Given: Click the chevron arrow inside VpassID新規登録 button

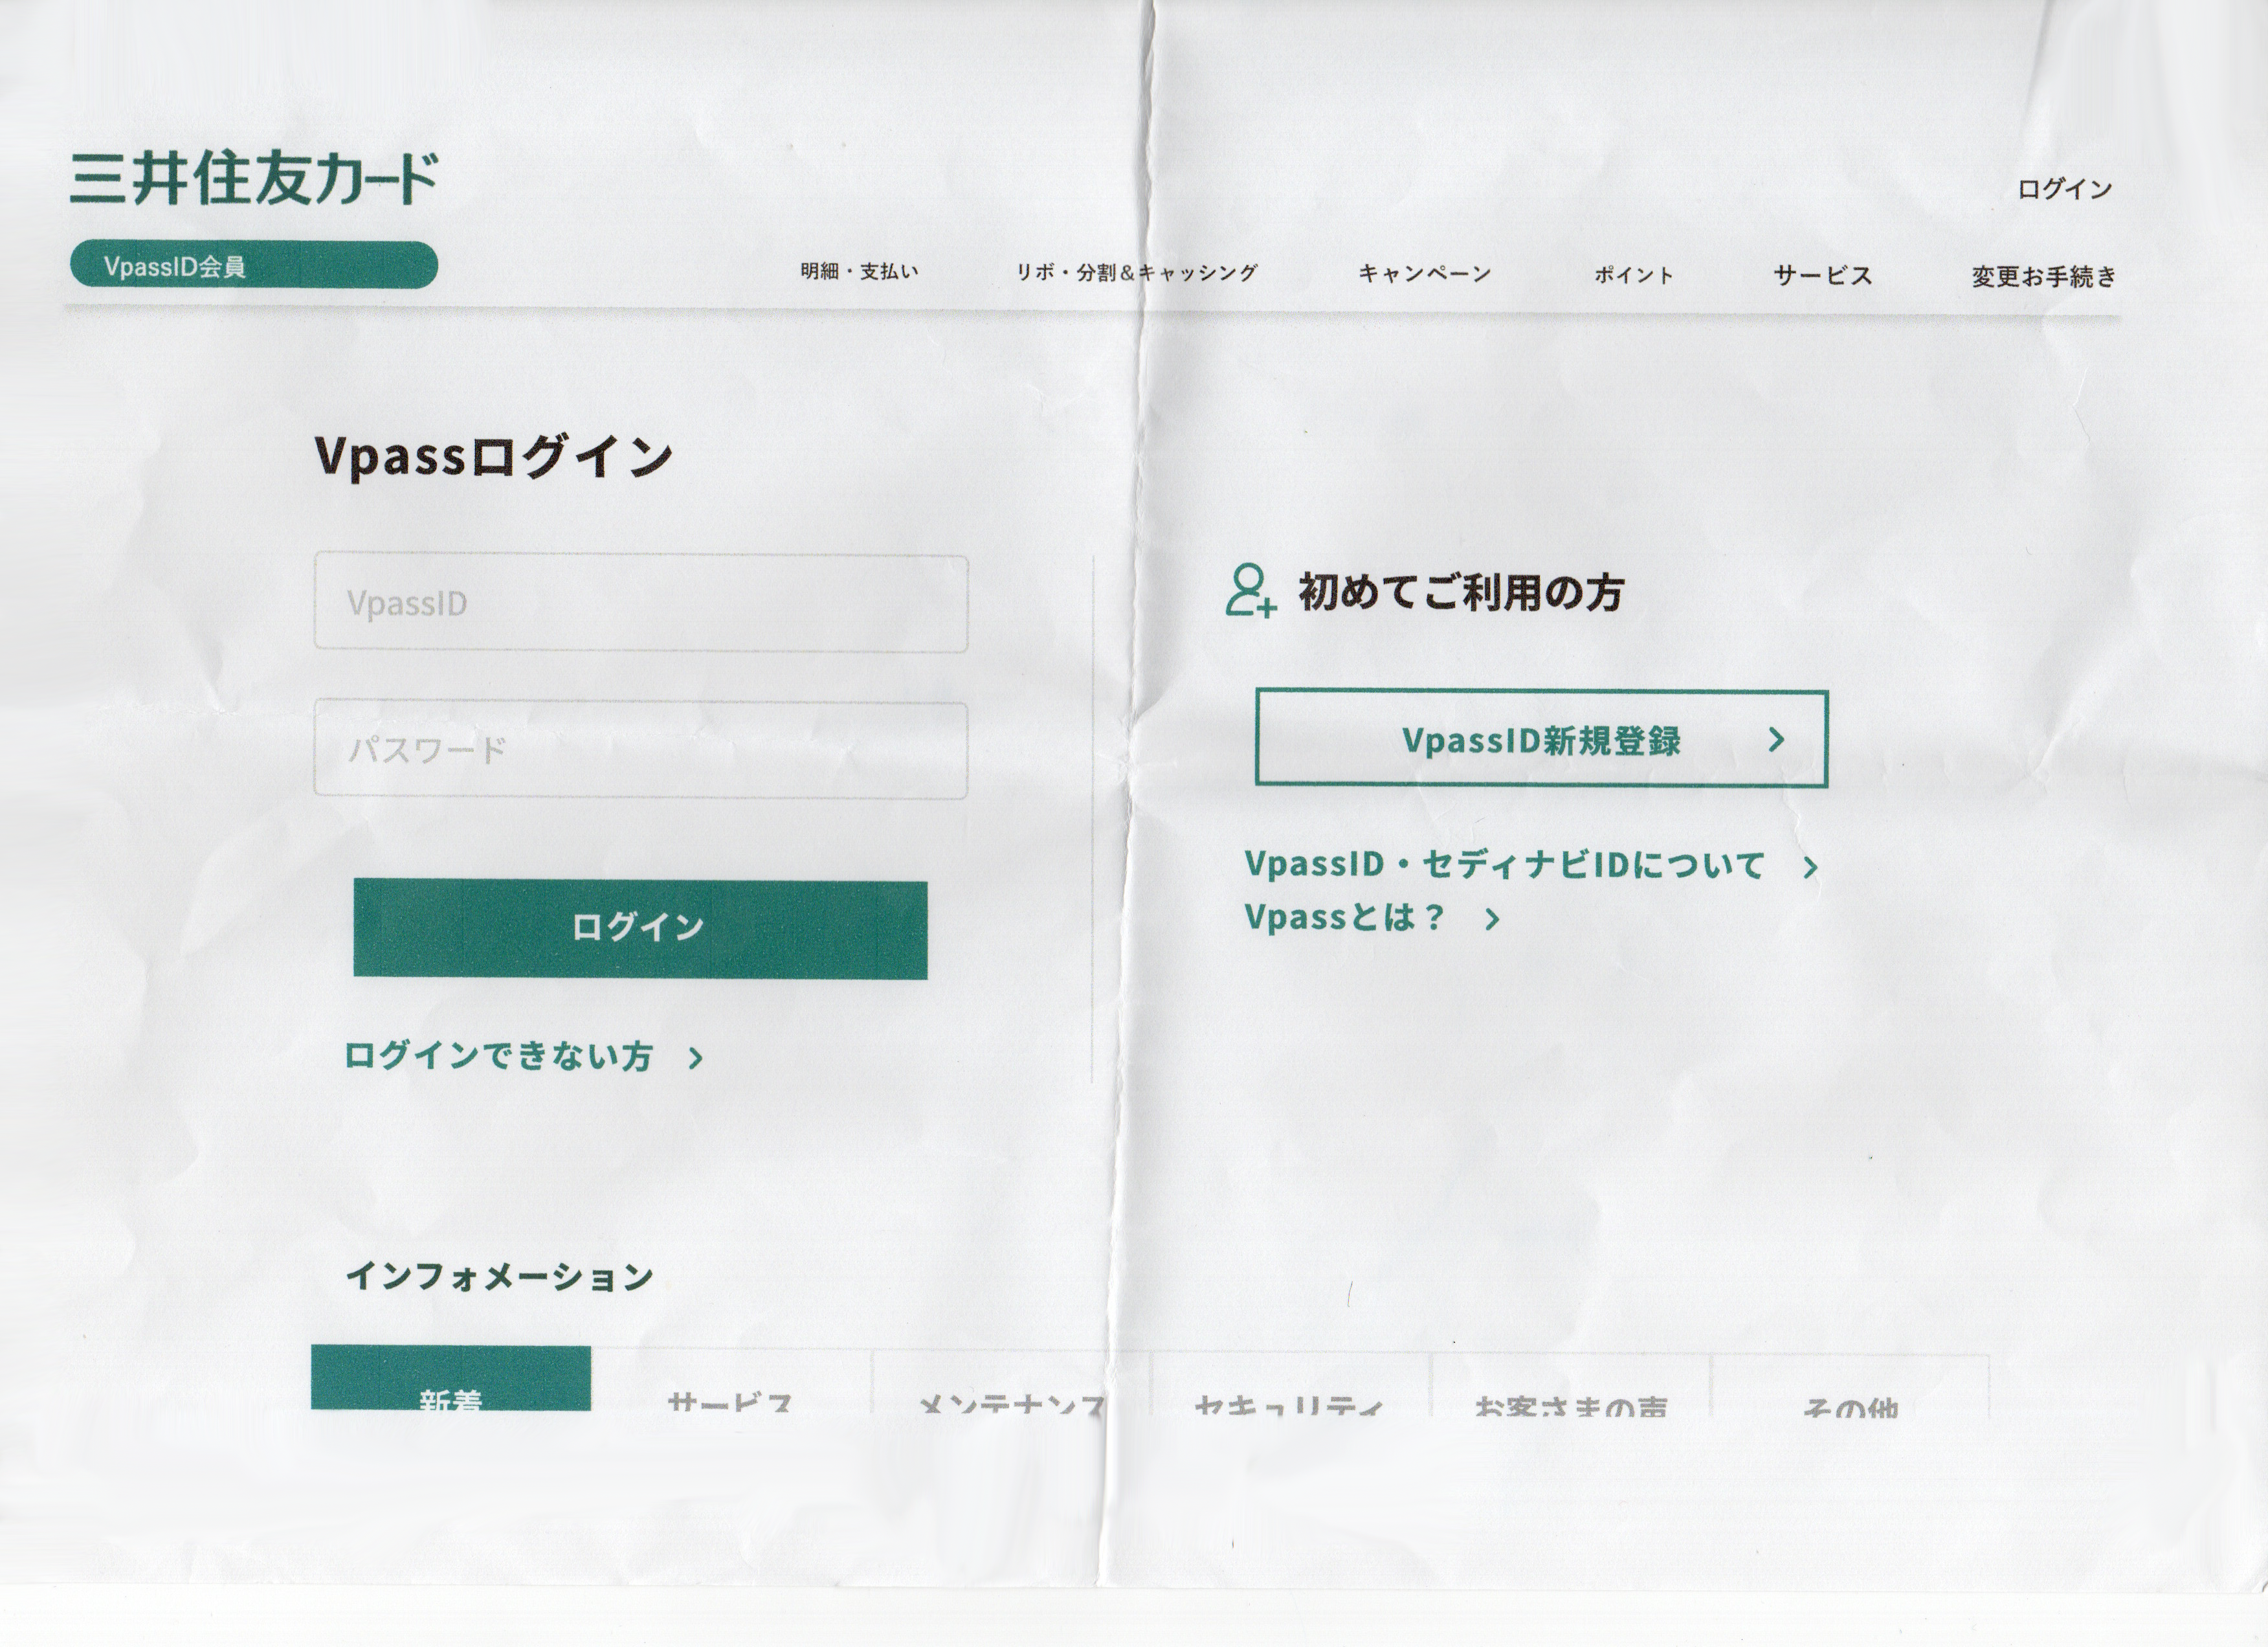Looking at the screenshot, I should [1776, 740].
